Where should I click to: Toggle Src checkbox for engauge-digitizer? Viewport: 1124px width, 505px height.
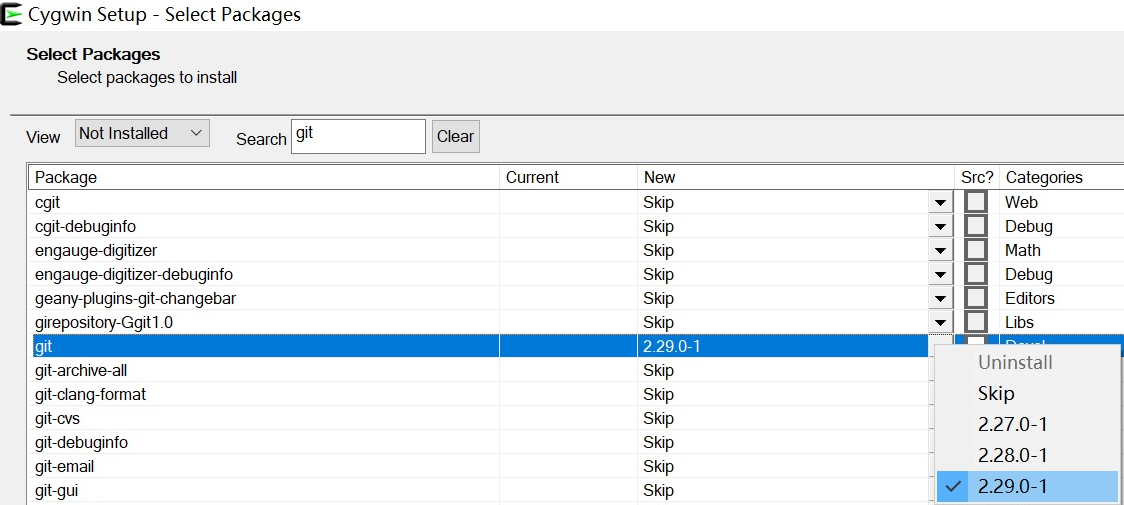click(976, 250)
